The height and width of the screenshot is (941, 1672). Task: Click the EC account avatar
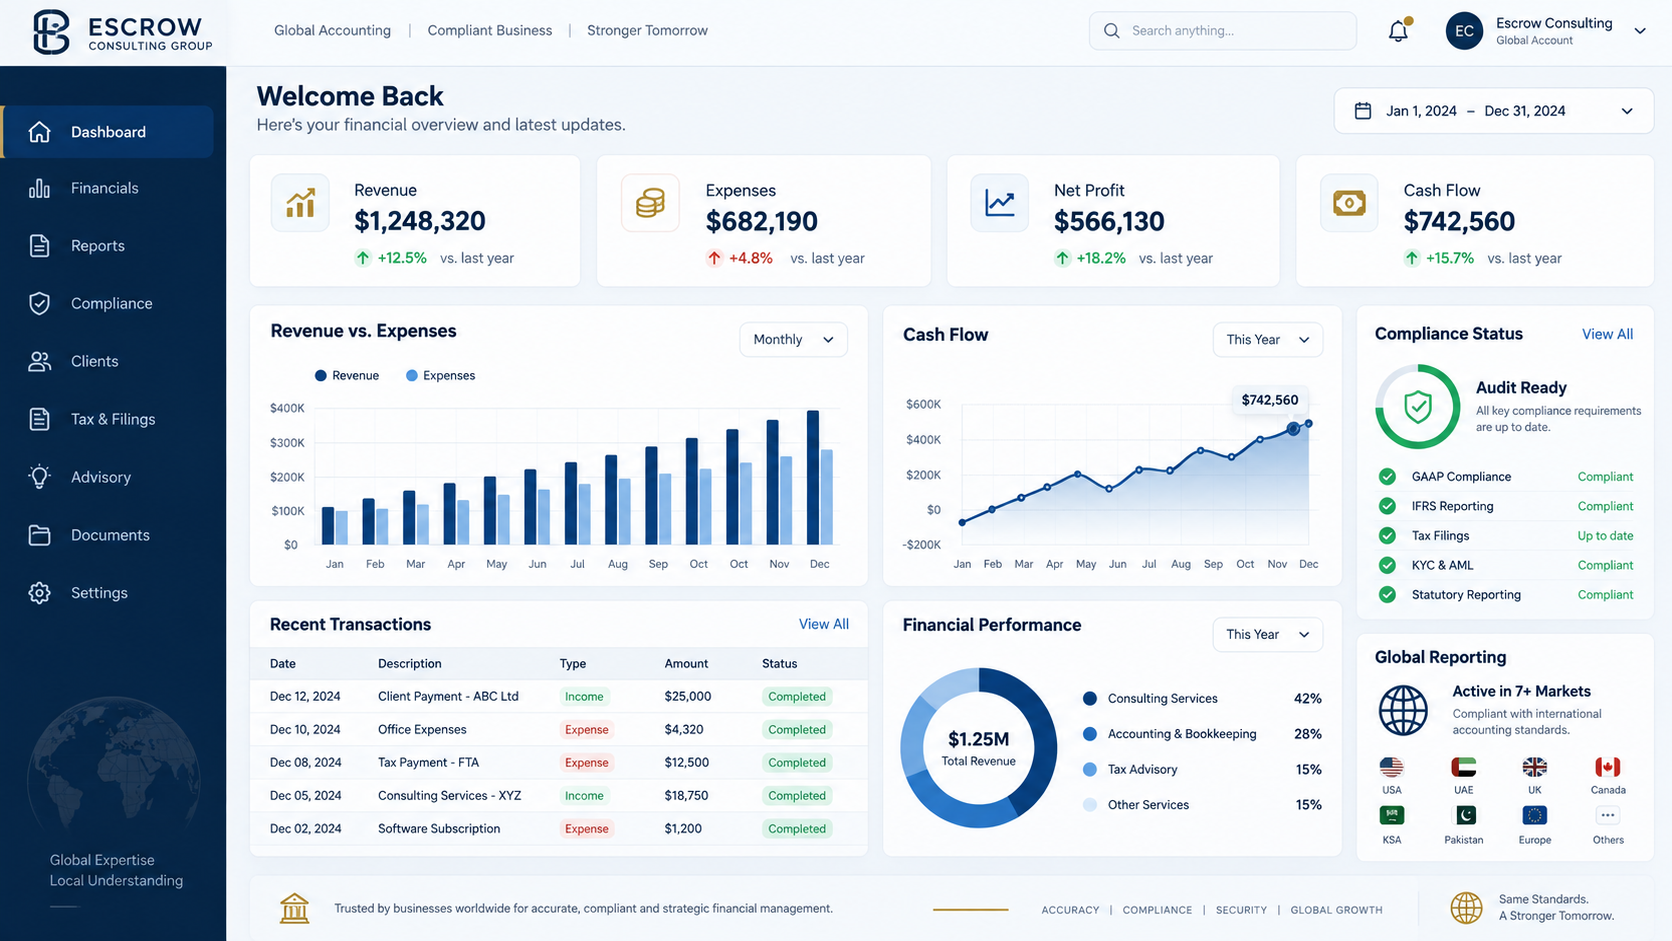click(1464, 31)
